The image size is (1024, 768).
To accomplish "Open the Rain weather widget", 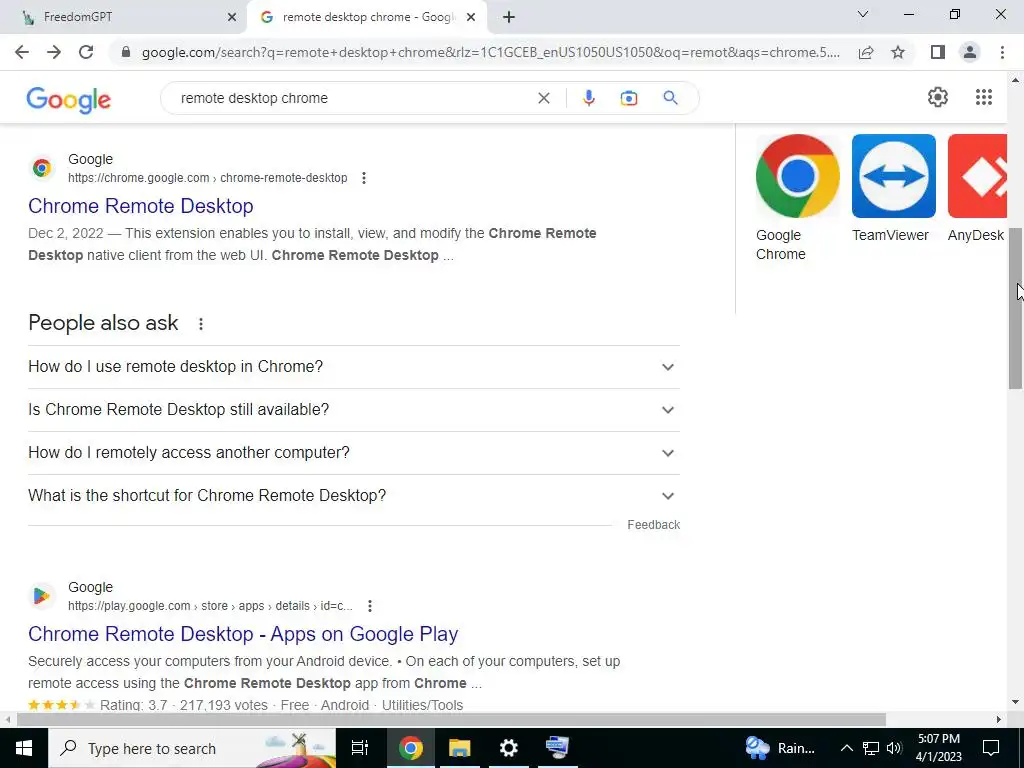I will coord(780,748).
